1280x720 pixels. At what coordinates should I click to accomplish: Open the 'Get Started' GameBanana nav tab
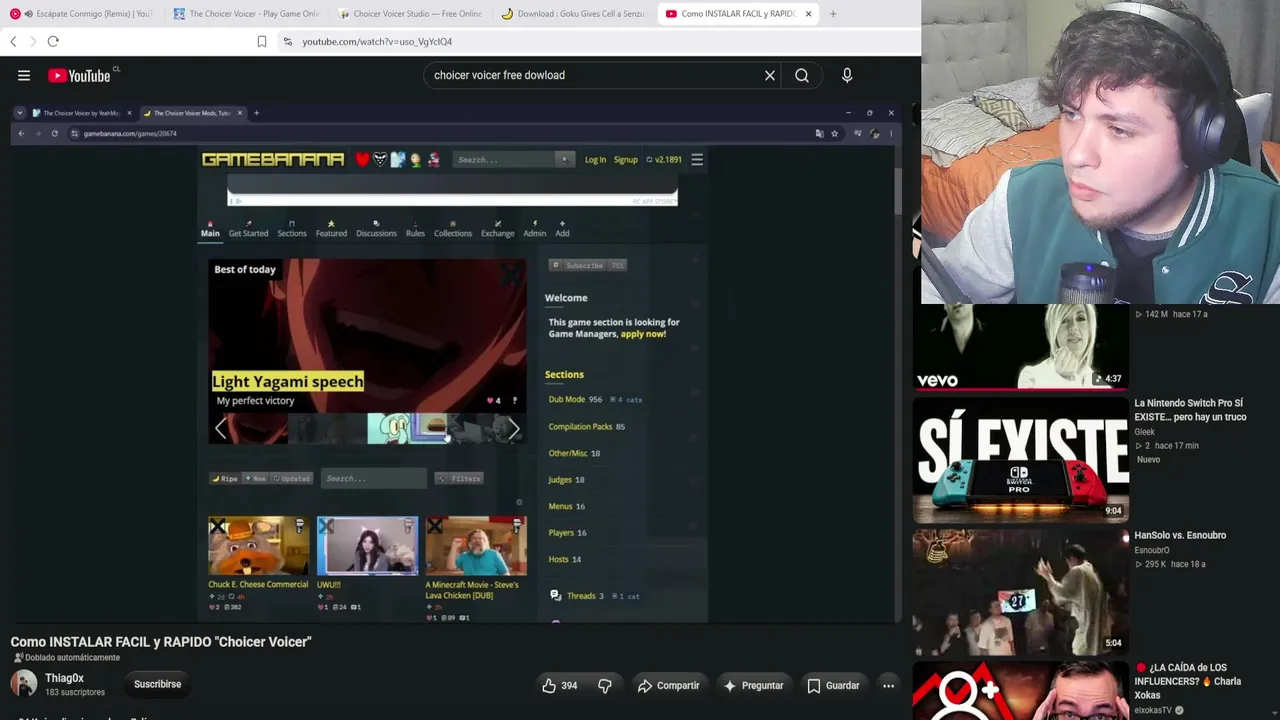pos(248,230)
